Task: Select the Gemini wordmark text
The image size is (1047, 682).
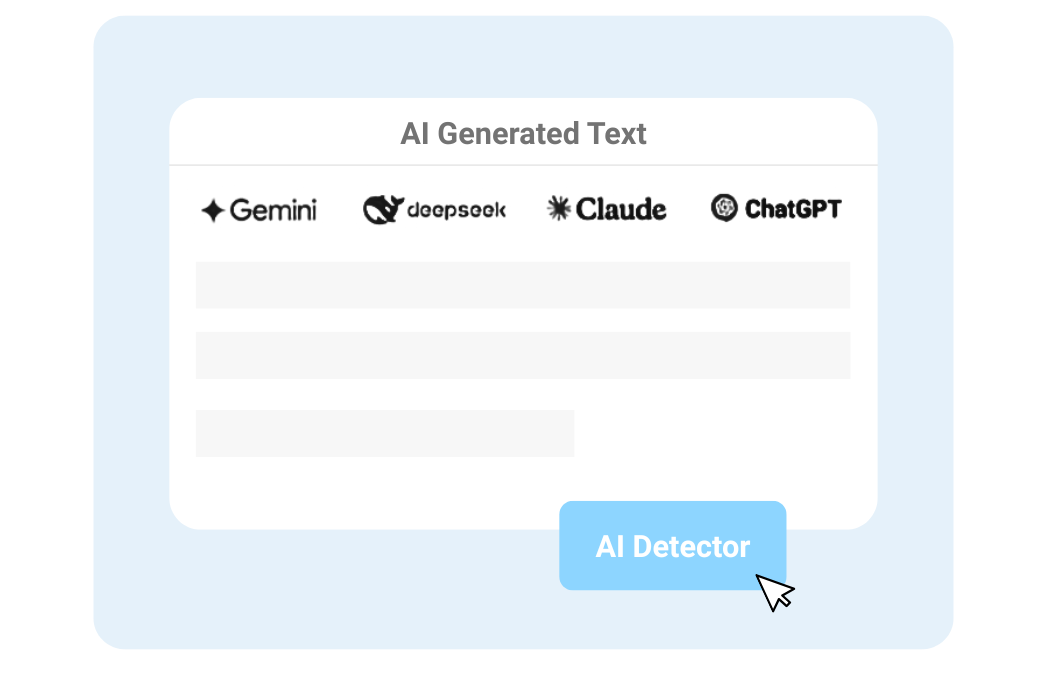Action: pyautogui.click(x=273, y=210)
